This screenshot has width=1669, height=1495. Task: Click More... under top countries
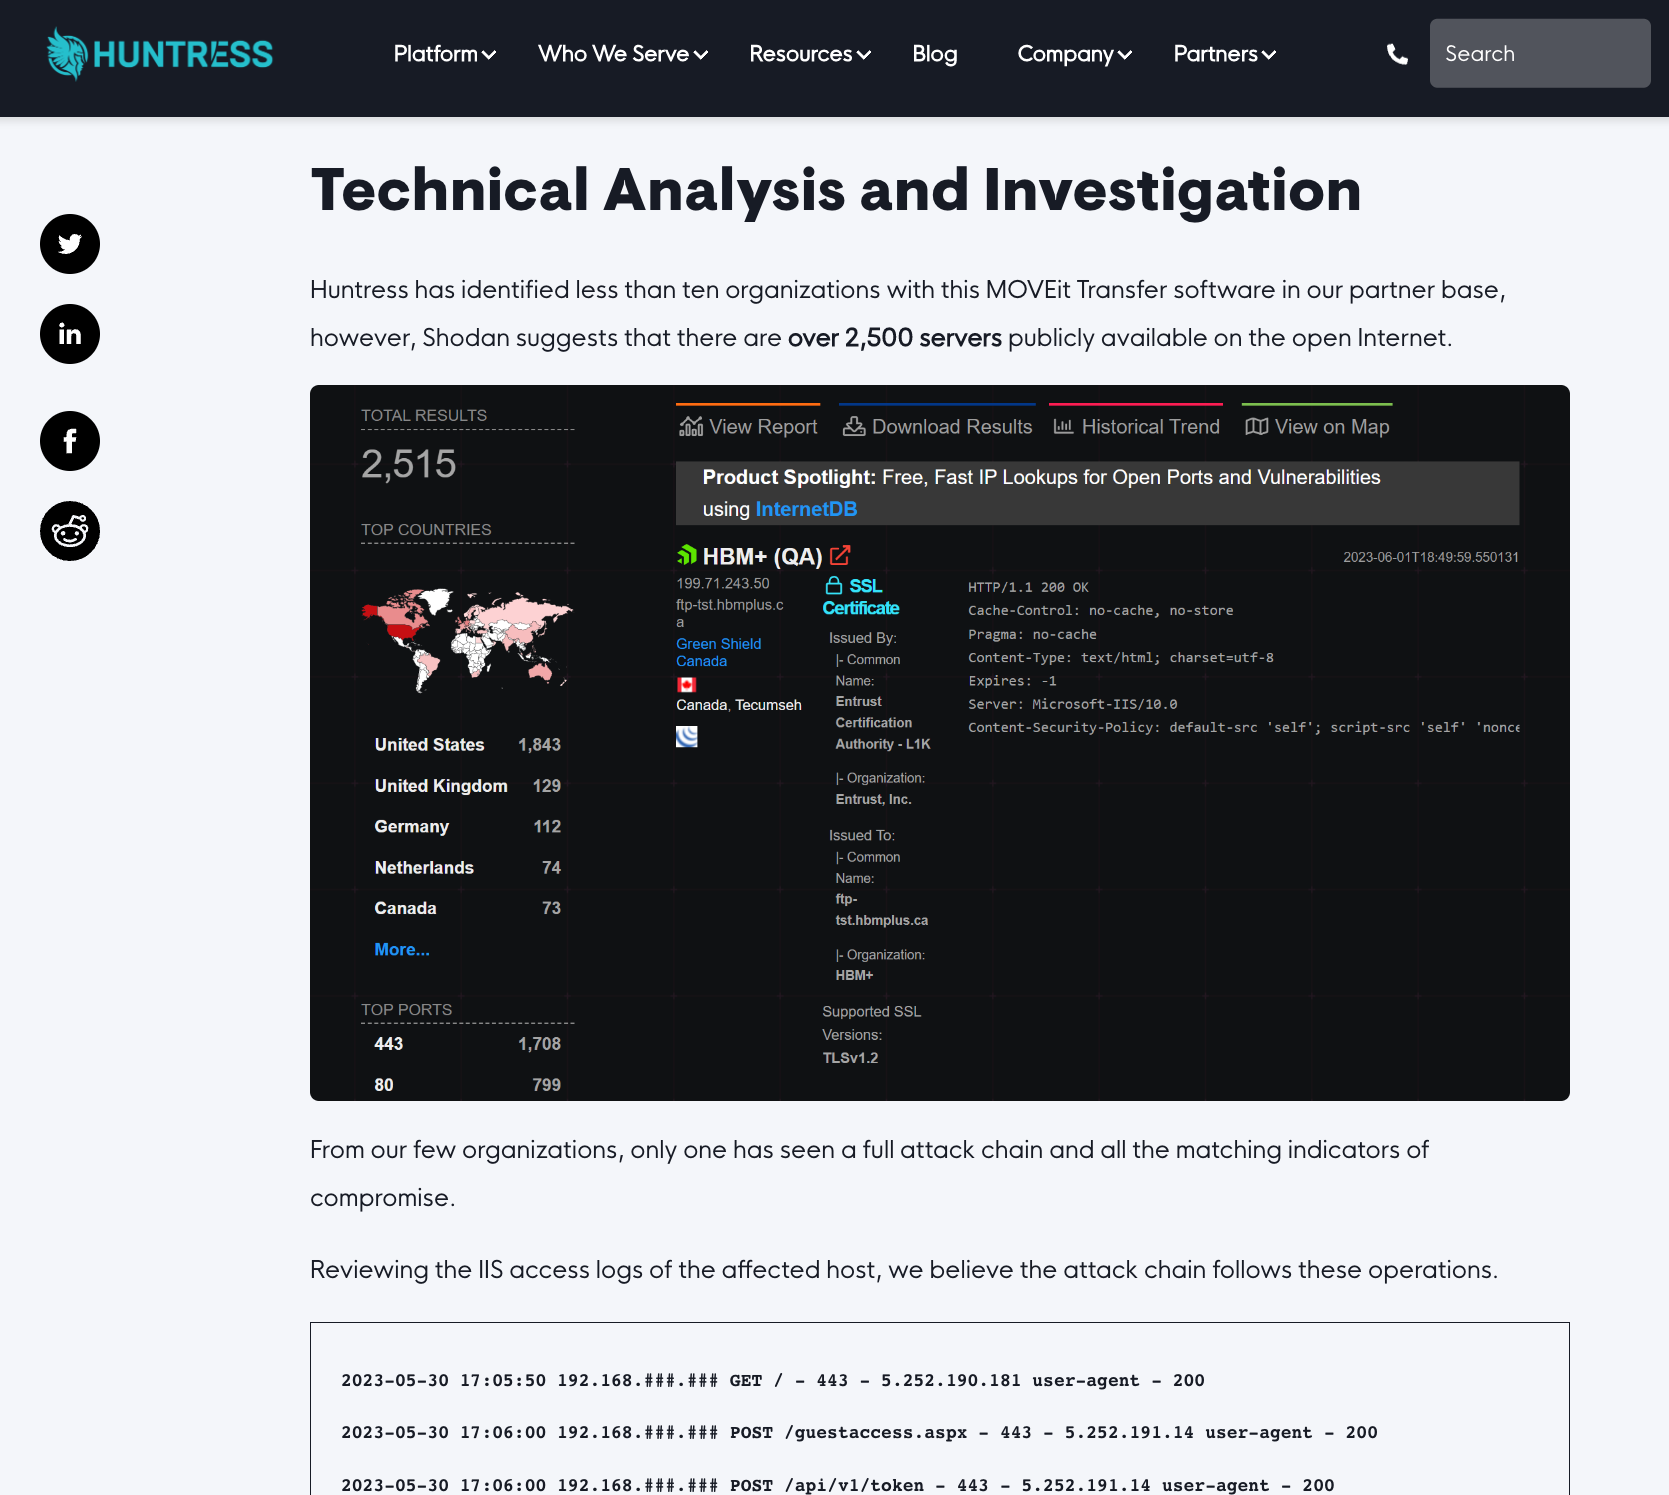tap(402, 950)
